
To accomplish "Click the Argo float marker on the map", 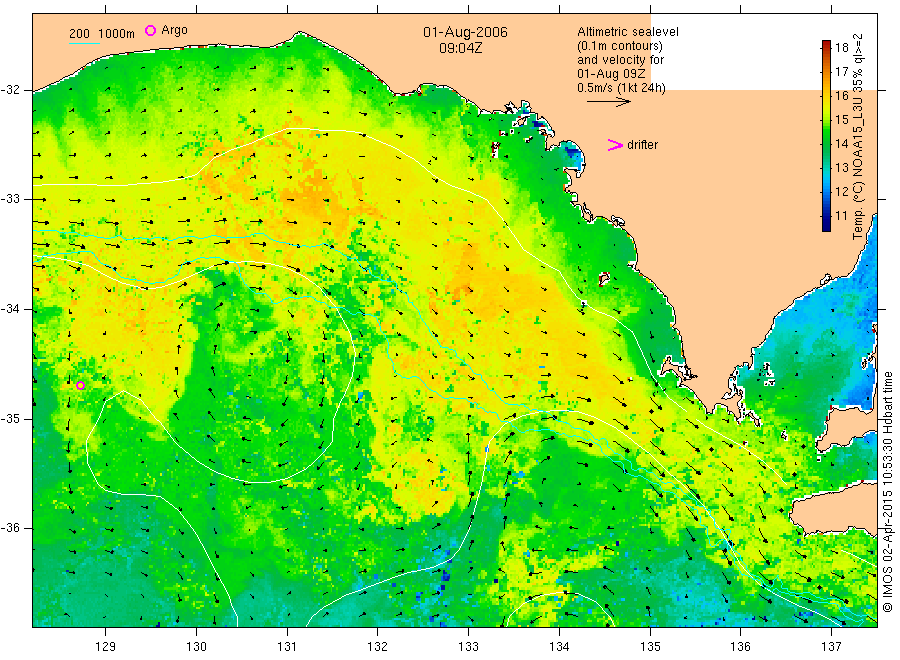I will [80, 385].
